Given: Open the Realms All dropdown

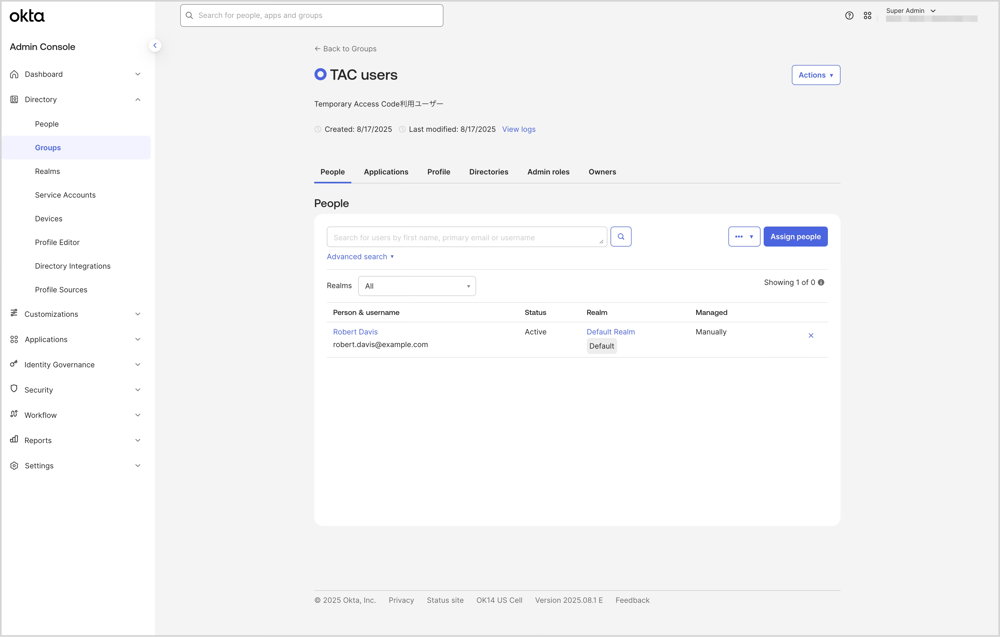Looking at the screenshot, I should [x=416, y=286].
